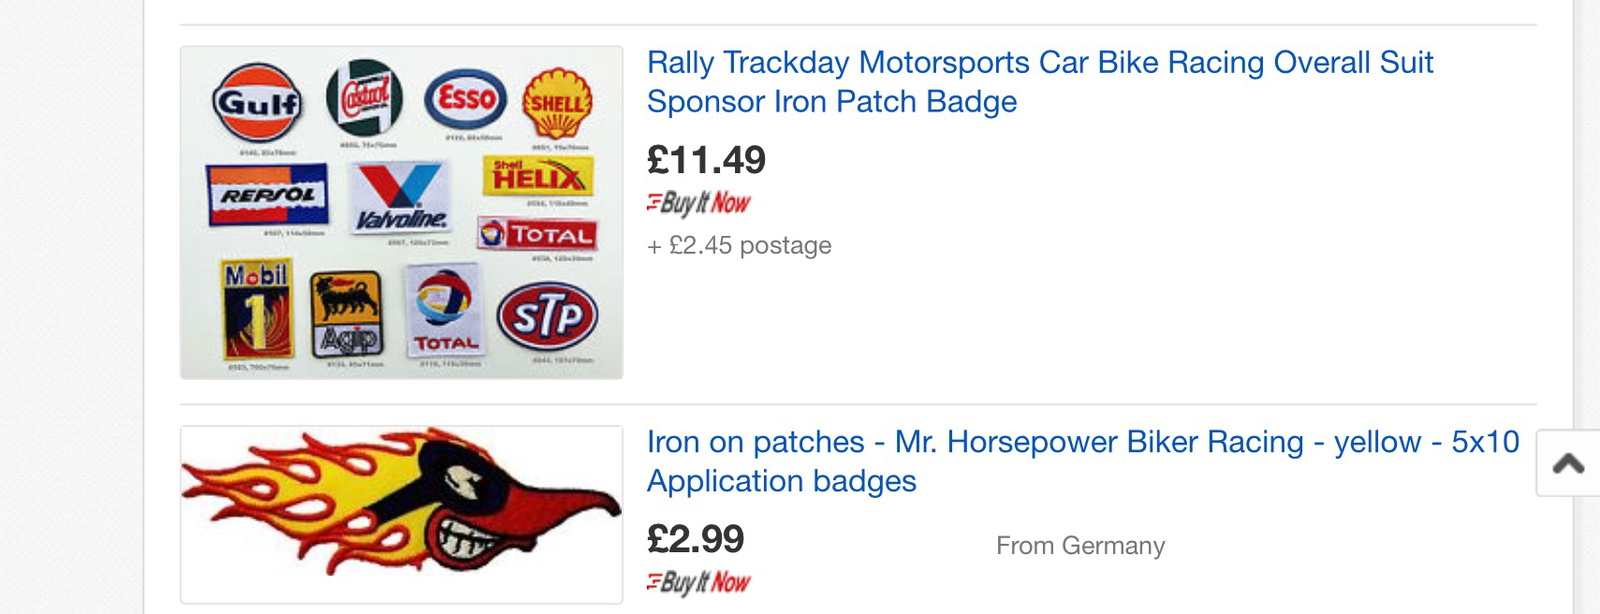
Task: Click the £2.99 price text
Action: pos(695,540)
